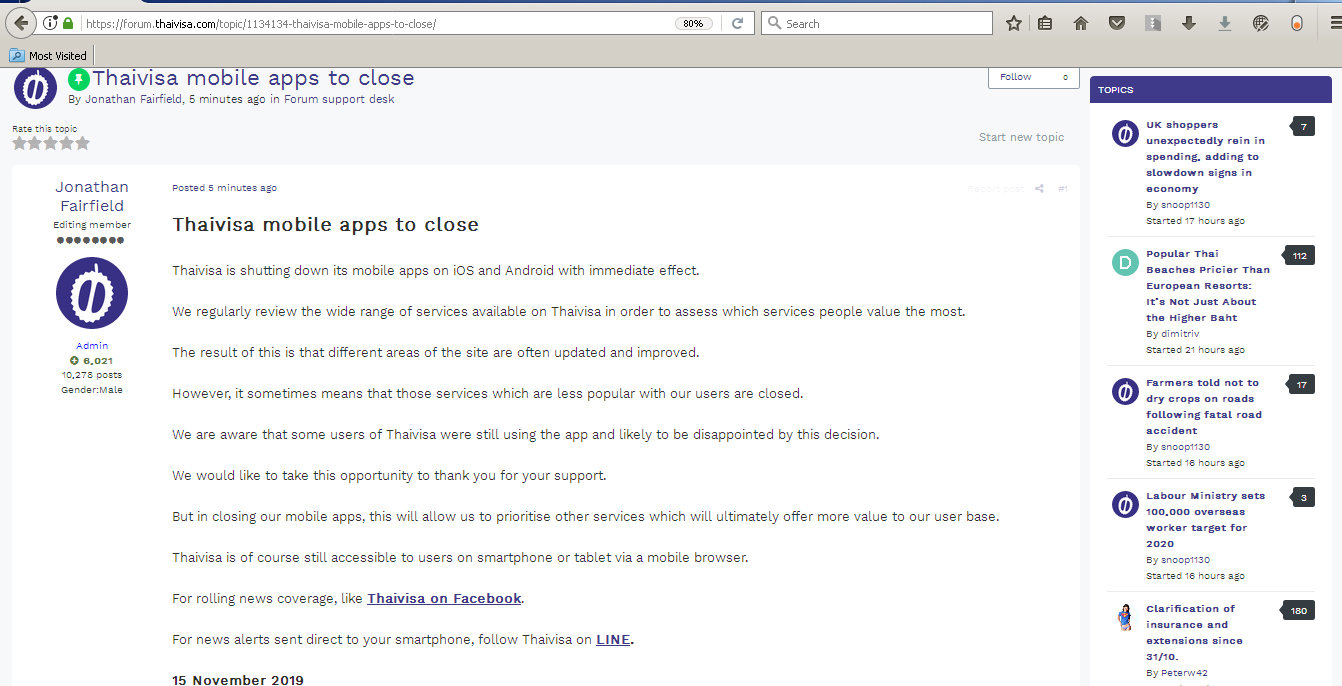This screenshot has height=686, width=1342.
Task: Bookmark this page with the star icon
Action: (x=1014, y=23)
